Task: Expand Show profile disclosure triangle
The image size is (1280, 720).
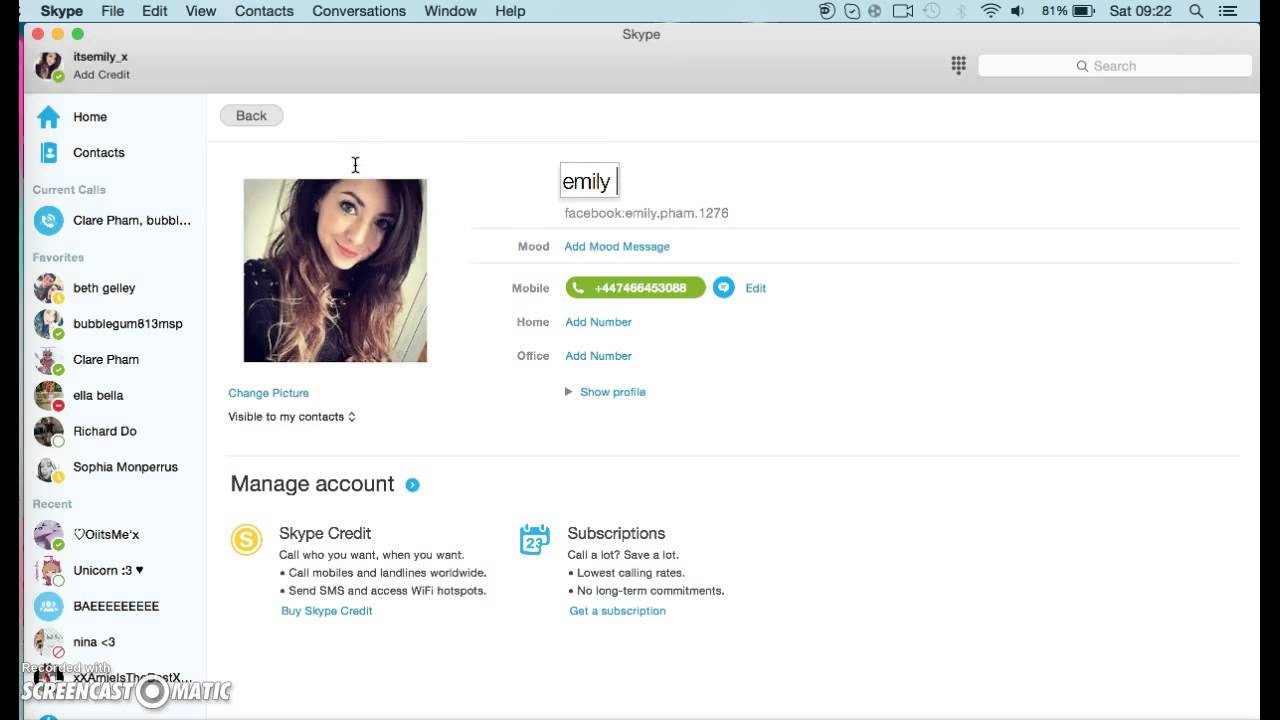Action: pyautogui.click(x=568, y=392)
